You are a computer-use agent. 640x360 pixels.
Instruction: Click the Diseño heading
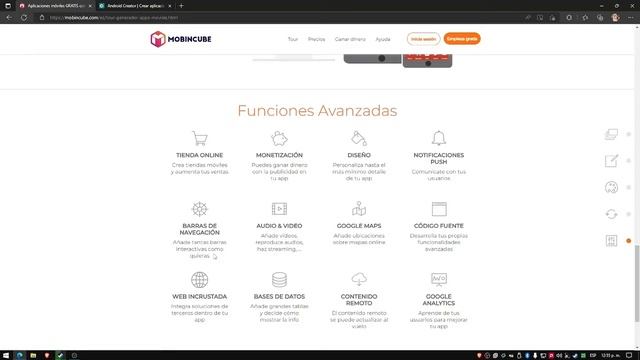tap(359, 155)
